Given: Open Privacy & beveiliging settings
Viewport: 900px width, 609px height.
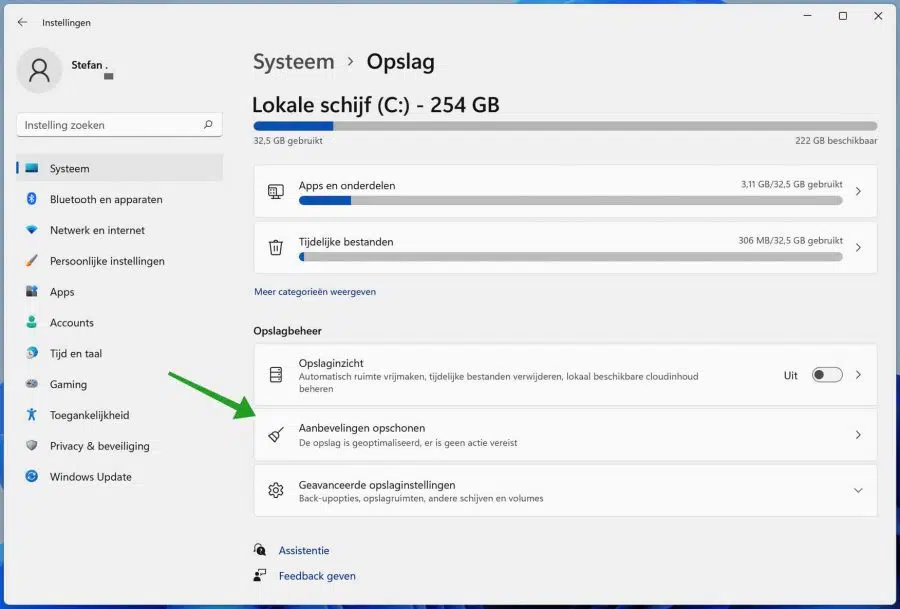Looking at the screenshot, I should click(119, 445).
